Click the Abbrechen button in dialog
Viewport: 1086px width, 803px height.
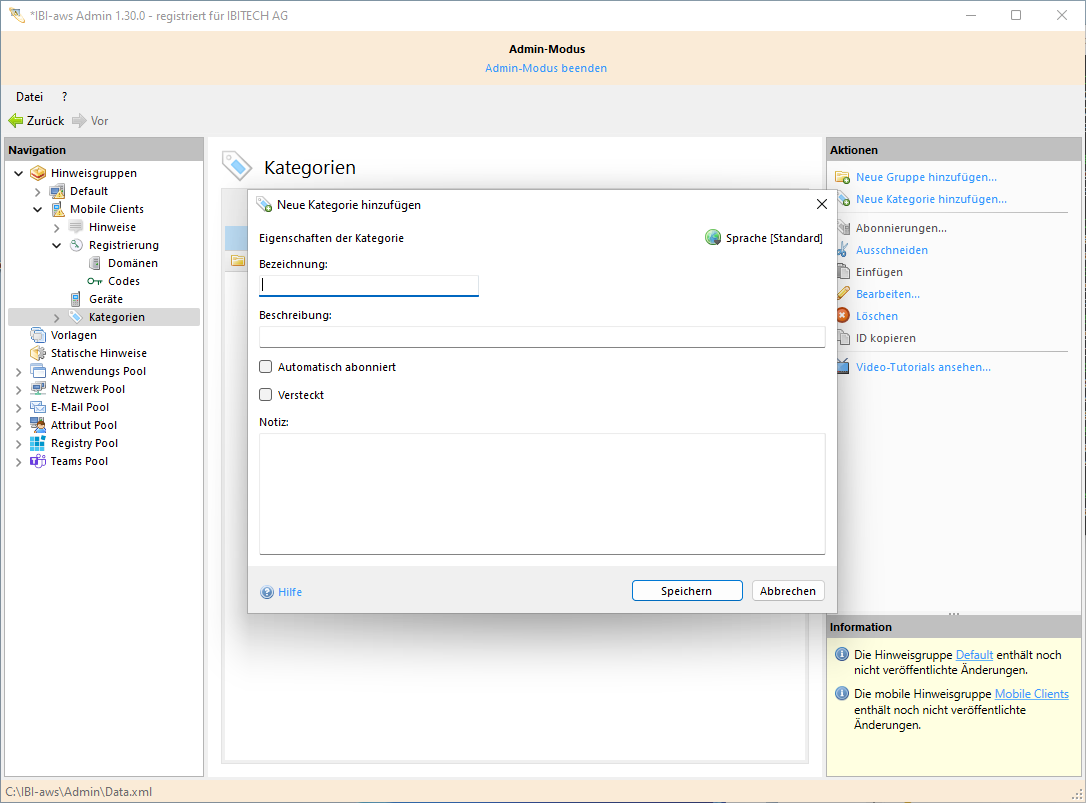tap(788, 591)
